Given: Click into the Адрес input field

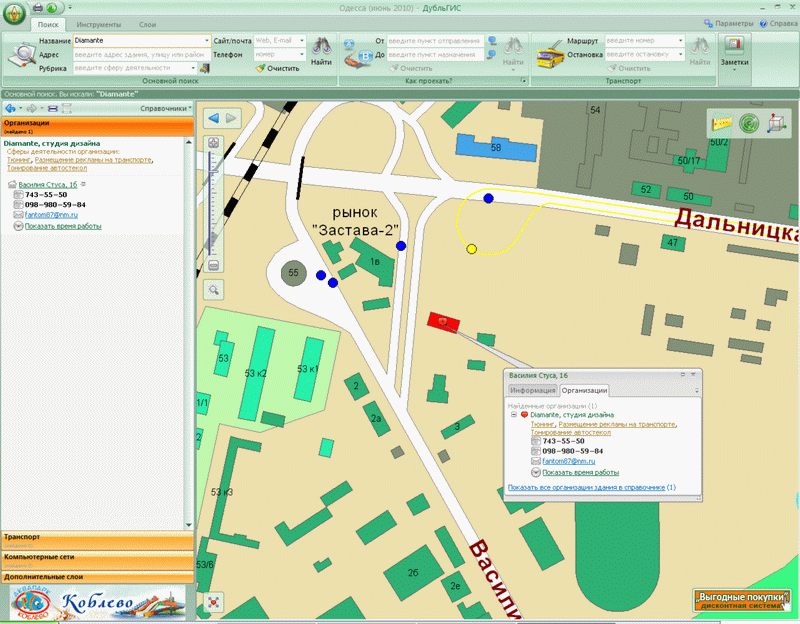Looking at the screenshot, I should tap(141, 54).
